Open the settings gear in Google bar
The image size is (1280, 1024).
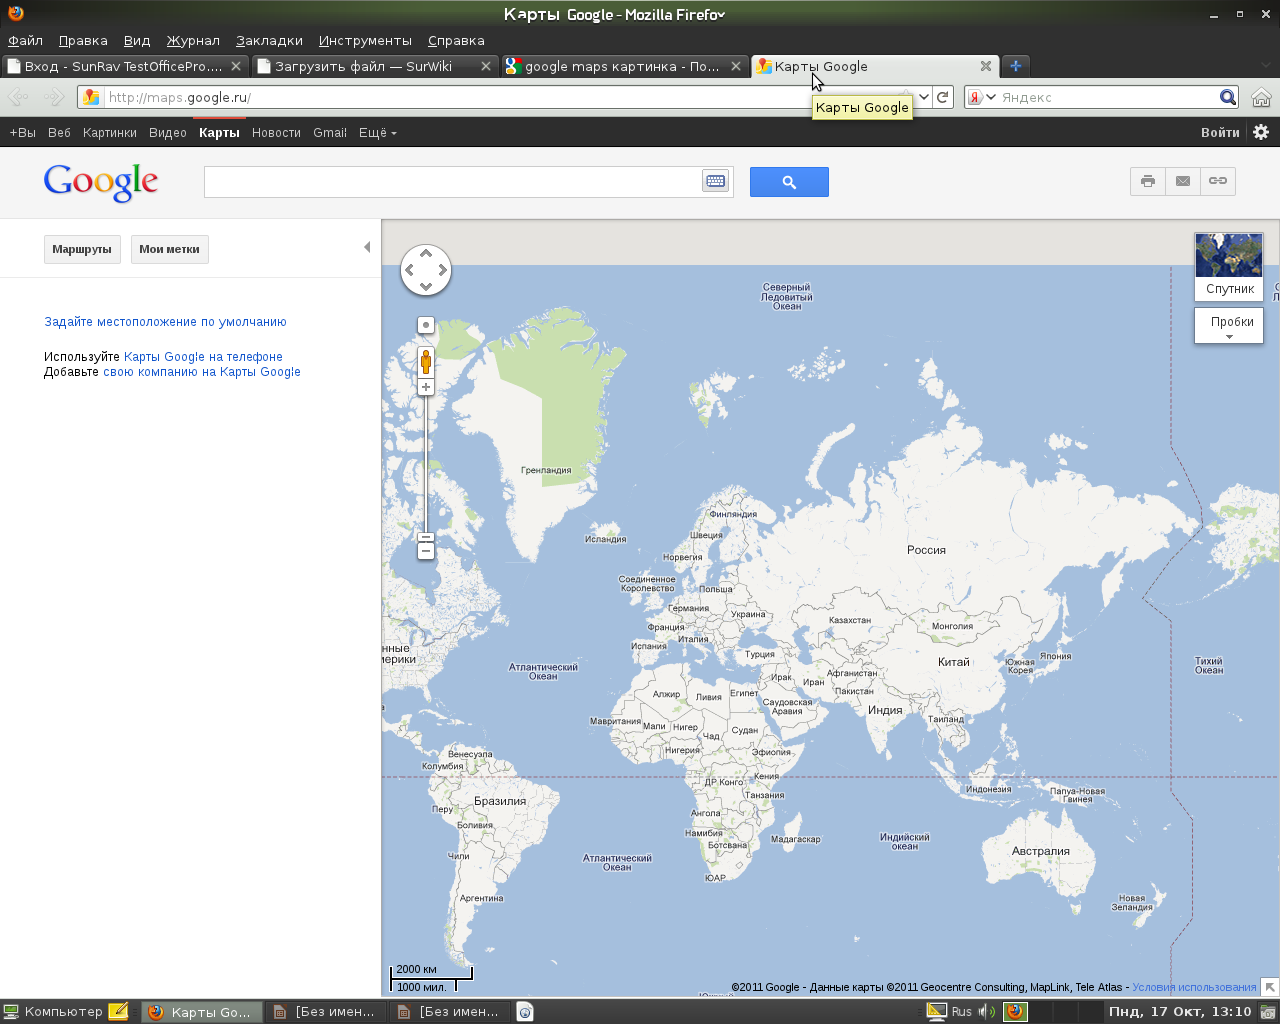pos(1261,132)
